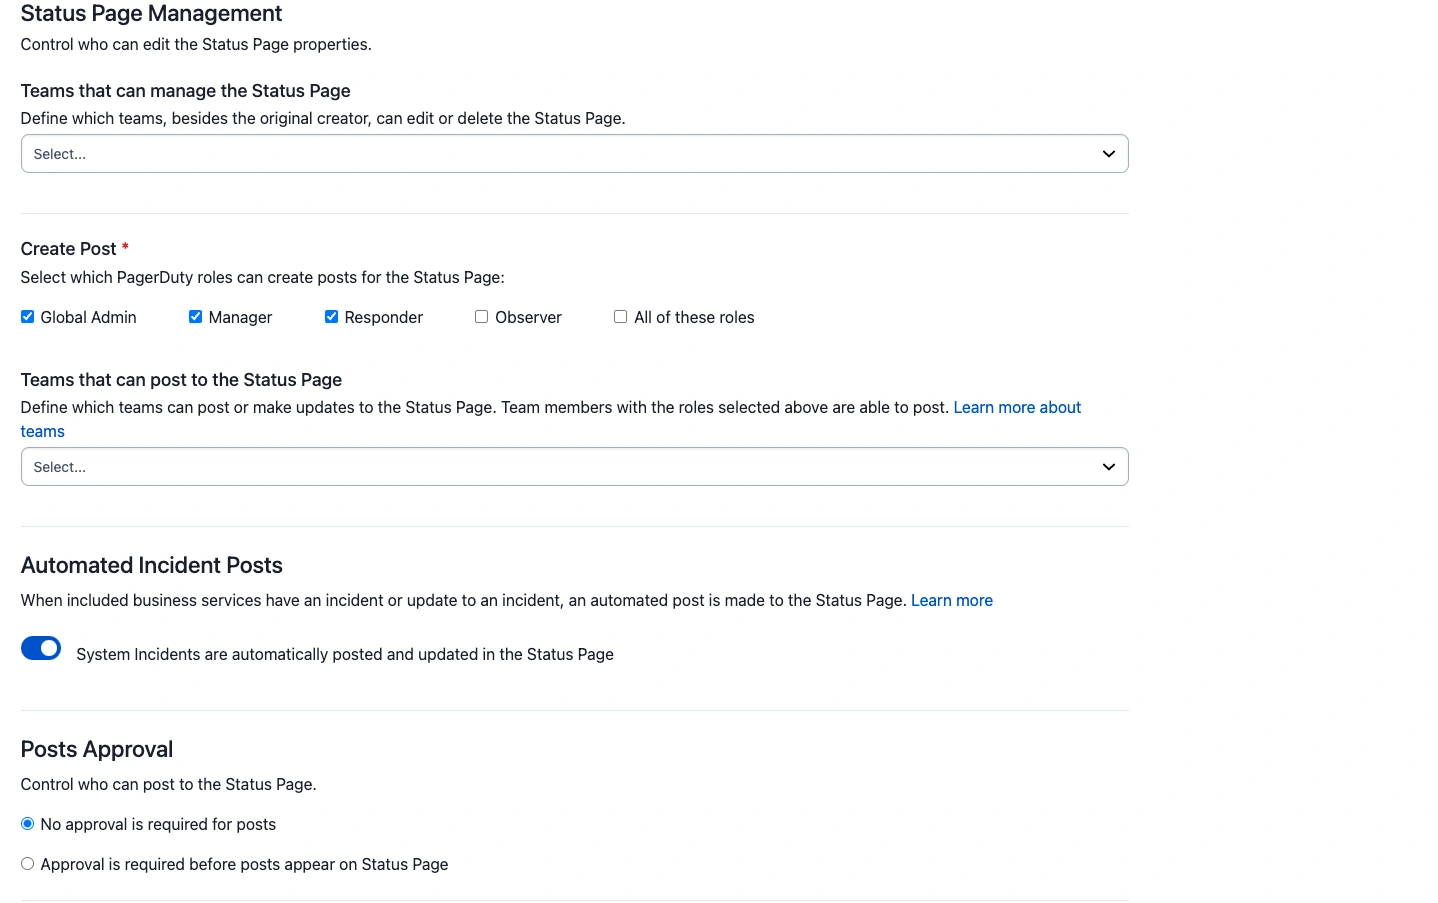Click chevron arrow of manage teams selector
This screenshot has width=1438, height=903.
click(x=1108, y=154)
